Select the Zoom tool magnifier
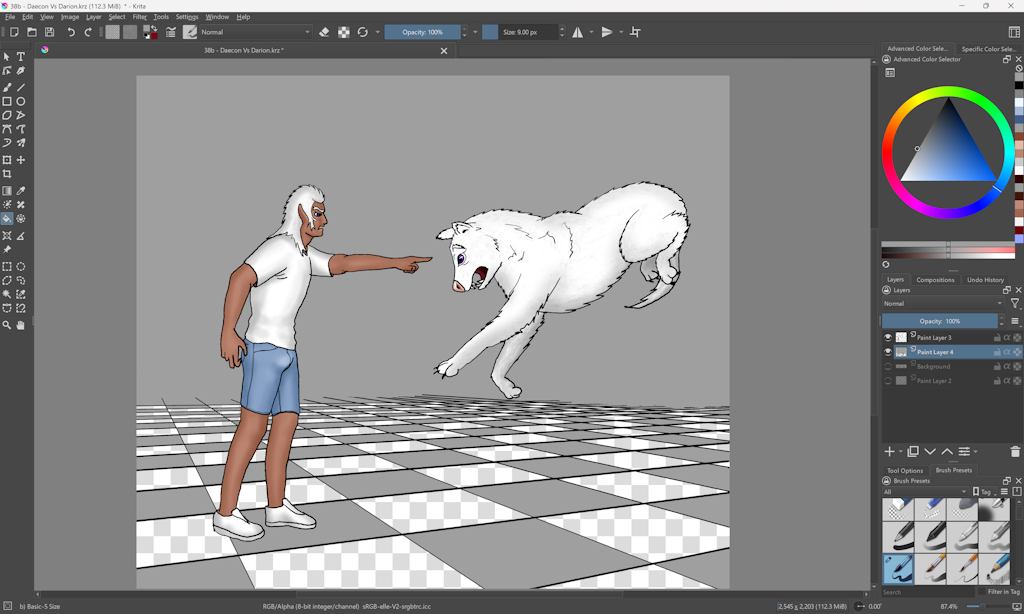The image size is (1024, 614). 7,325
